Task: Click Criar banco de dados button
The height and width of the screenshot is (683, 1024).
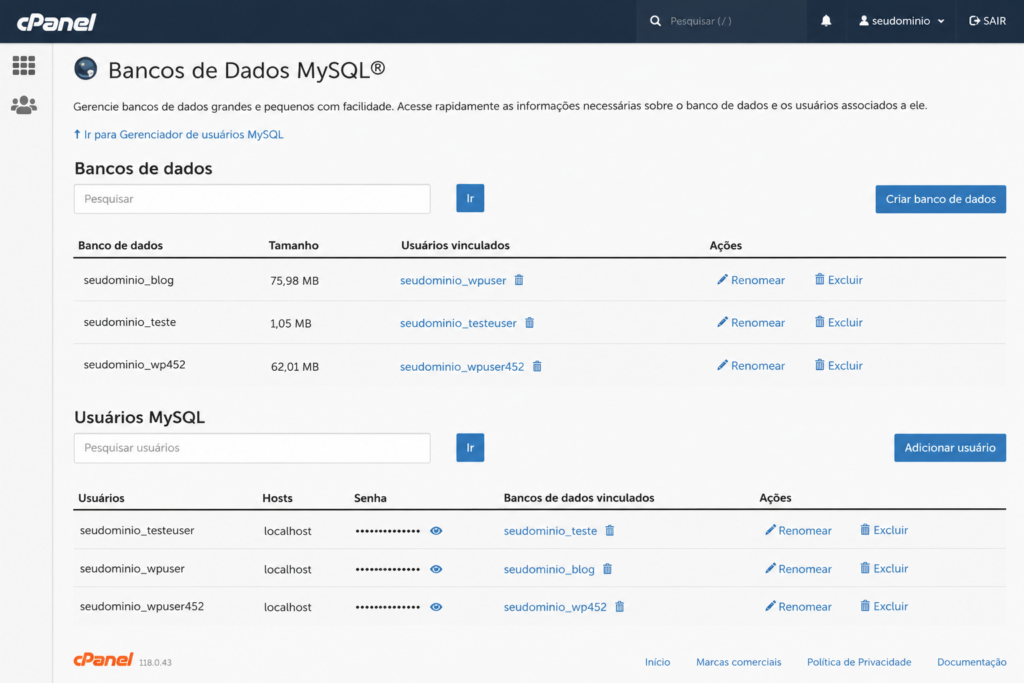Action: 940,199
